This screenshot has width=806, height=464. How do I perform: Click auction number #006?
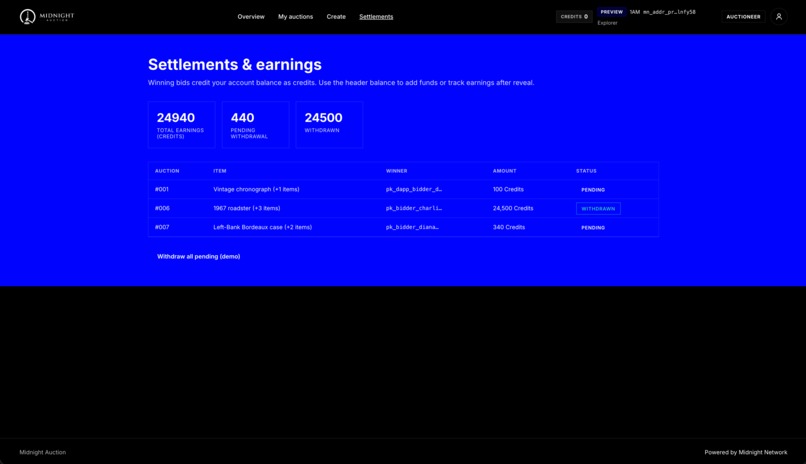[162, 208]
